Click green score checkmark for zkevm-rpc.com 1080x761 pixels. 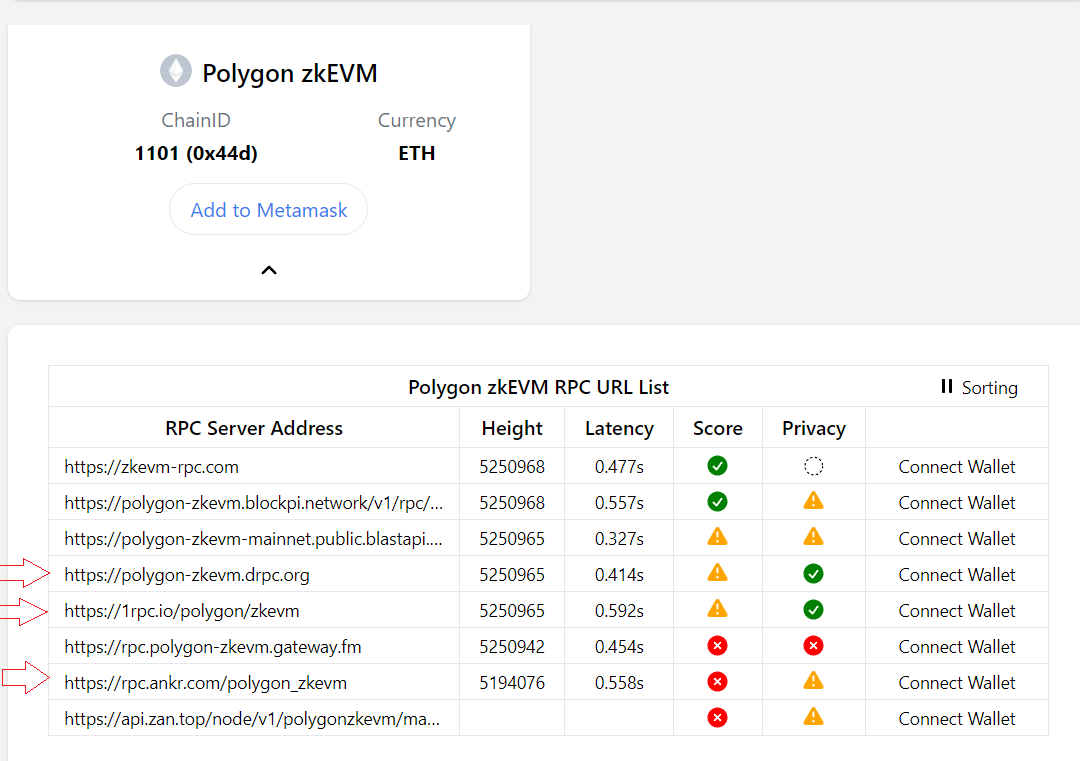click(717, 466)
